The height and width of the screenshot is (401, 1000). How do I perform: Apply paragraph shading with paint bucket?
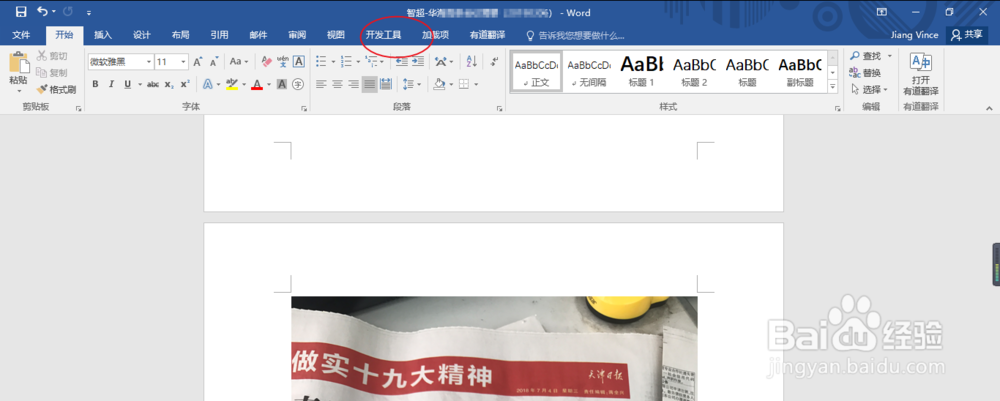[x=439, y=84]
